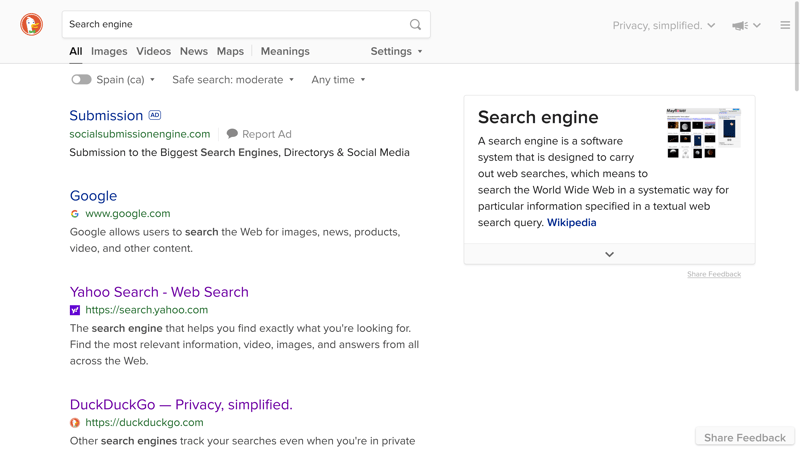Toggle the Spain (ca) region switch
This screenshot has height=450, width=800.
[81, 80]
